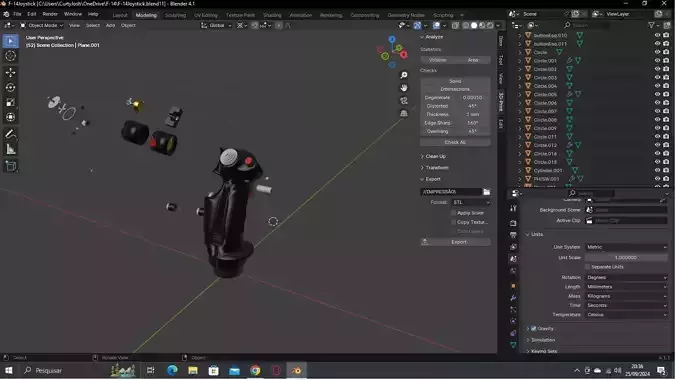Click the Check All button
Screen dimensions: 676x380
[x=455, y=142]
